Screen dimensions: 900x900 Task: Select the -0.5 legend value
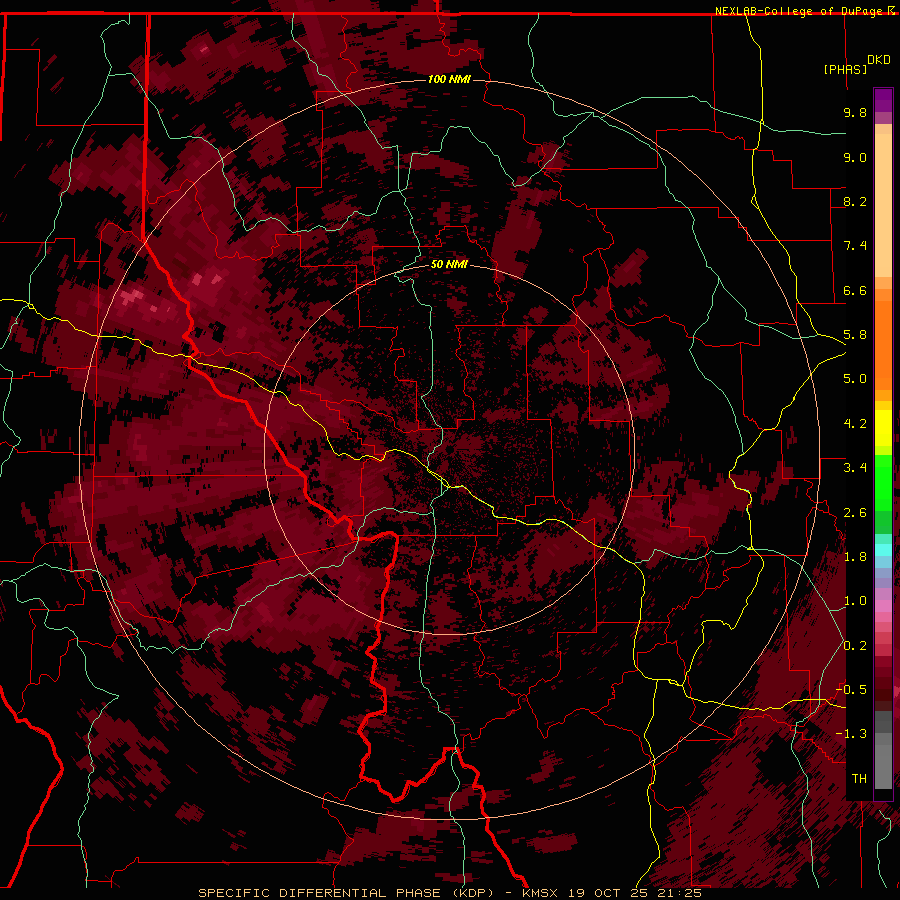tap(851, 689)
